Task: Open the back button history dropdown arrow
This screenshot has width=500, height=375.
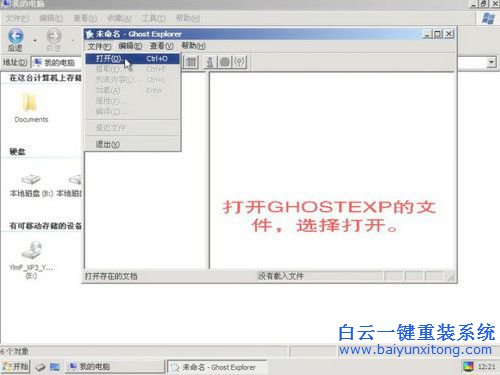Action: click(35, 40)
